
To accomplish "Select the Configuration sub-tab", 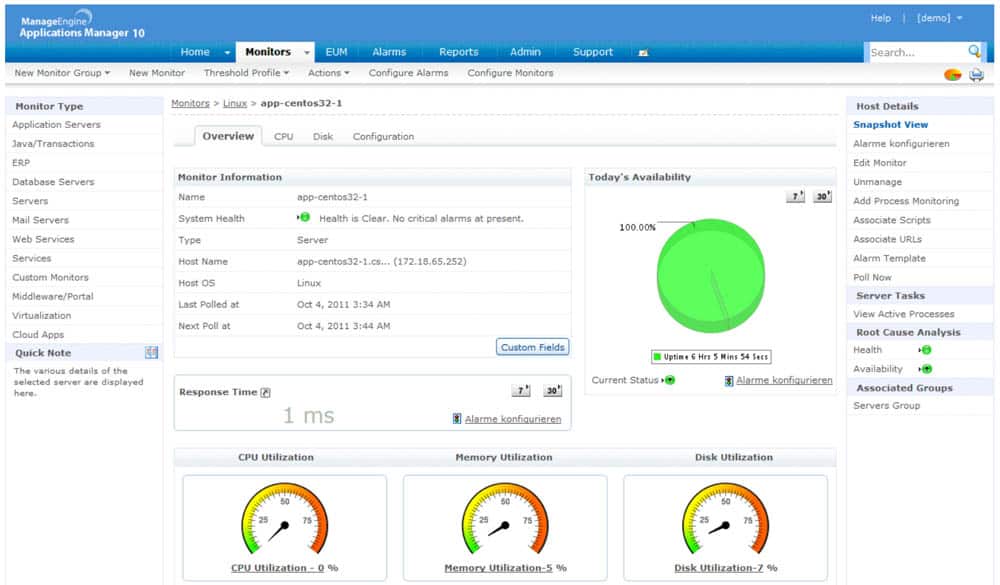I will [383, 137].
